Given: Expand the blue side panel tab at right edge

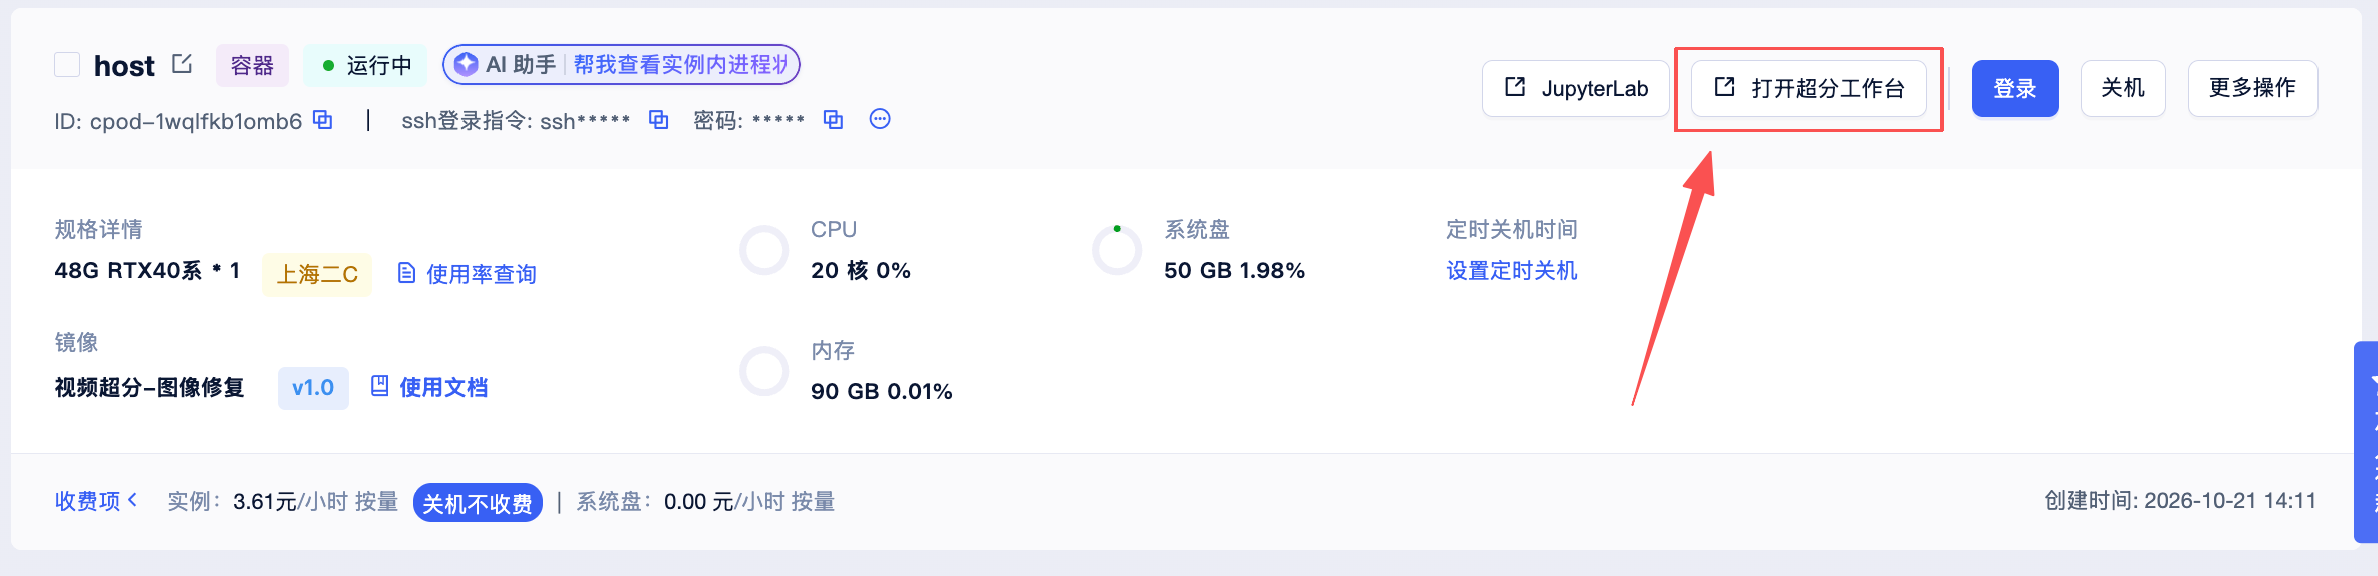Looking at the screenshot, I should (x=2366, y=442).
